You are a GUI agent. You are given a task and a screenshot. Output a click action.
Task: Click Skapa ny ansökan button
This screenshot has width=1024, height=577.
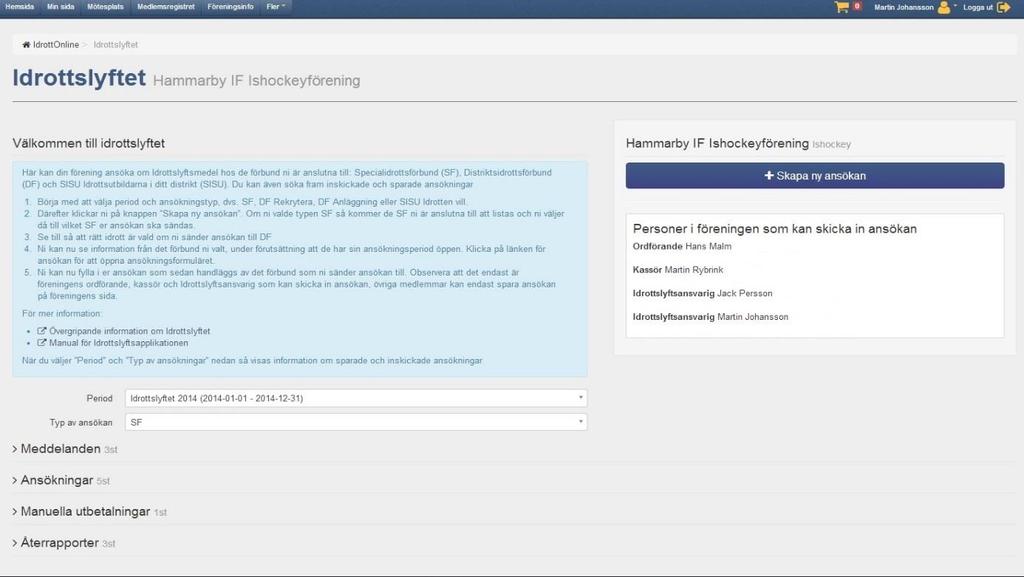815,176
